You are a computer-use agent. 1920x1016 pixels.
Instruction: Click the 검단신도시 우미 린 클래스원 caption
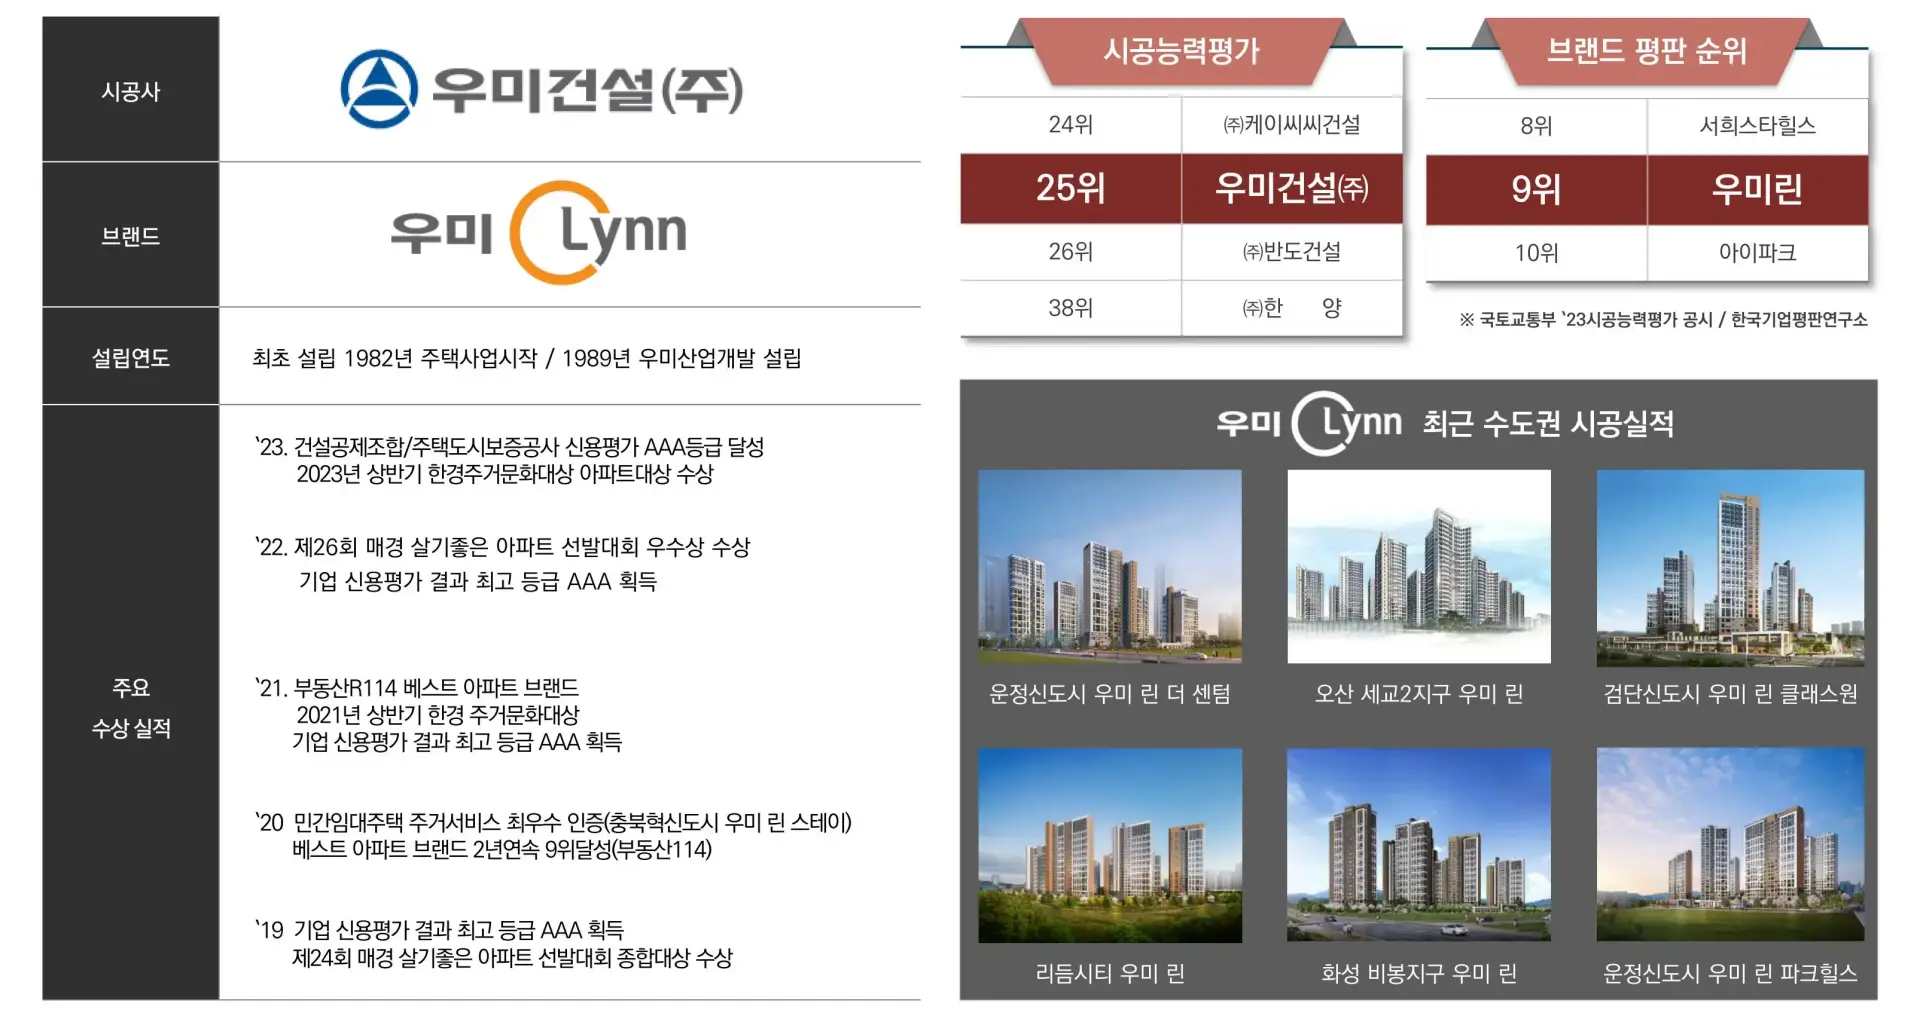point(1730,694)
